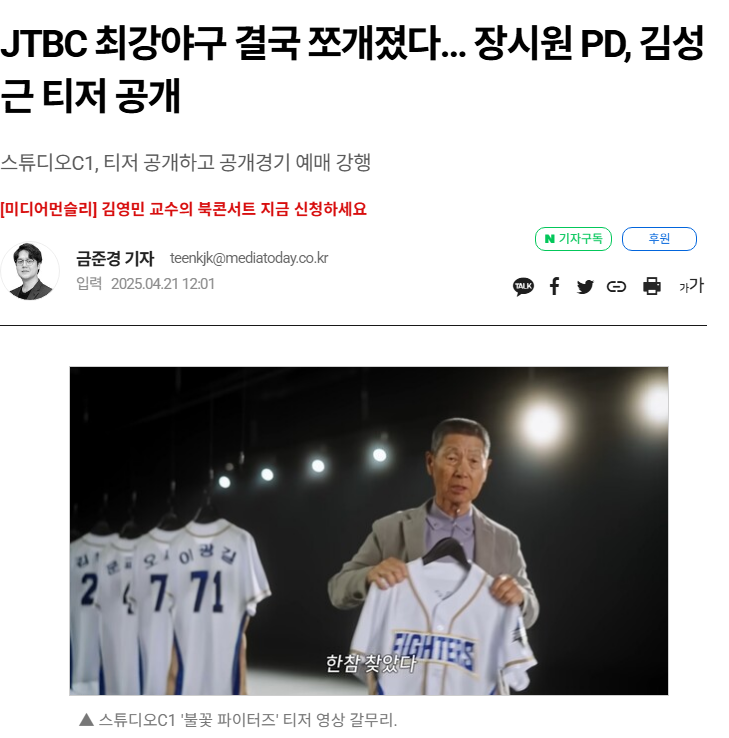Open reporter 금준경 기자 name link
The width and height of the screenshot is (729, 738).
tap(115, 258)
